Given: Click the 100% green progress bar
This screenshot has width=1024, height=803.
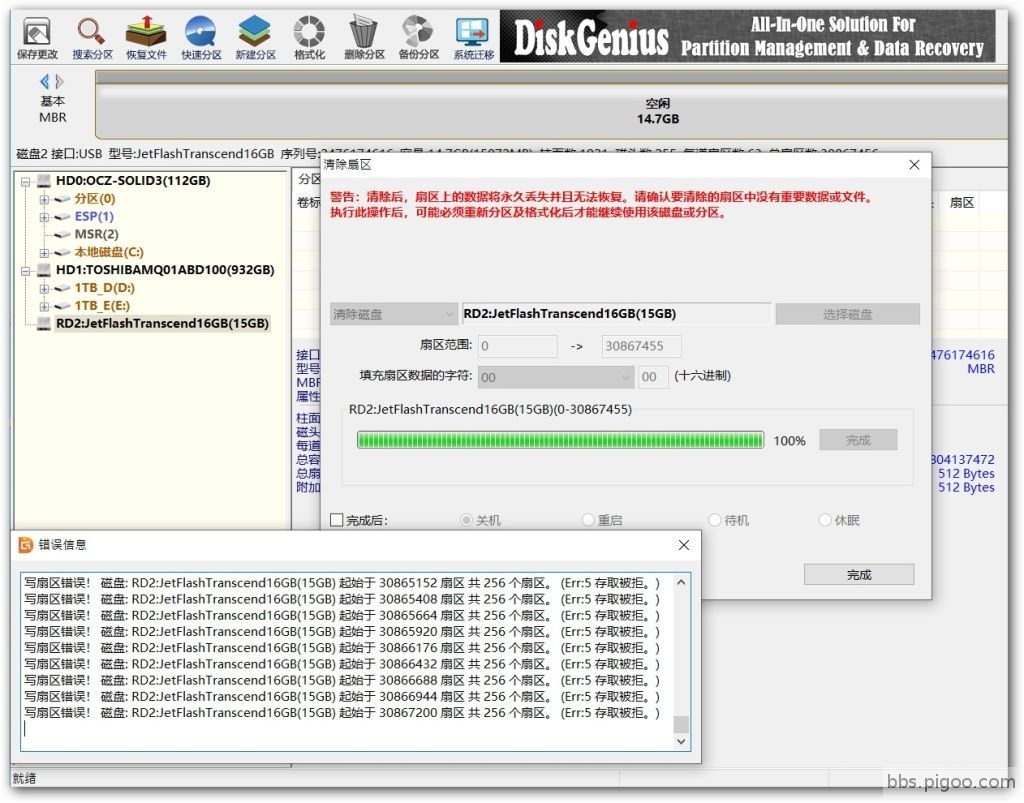Looking at the screenshot, I should [x=560, y=440].
